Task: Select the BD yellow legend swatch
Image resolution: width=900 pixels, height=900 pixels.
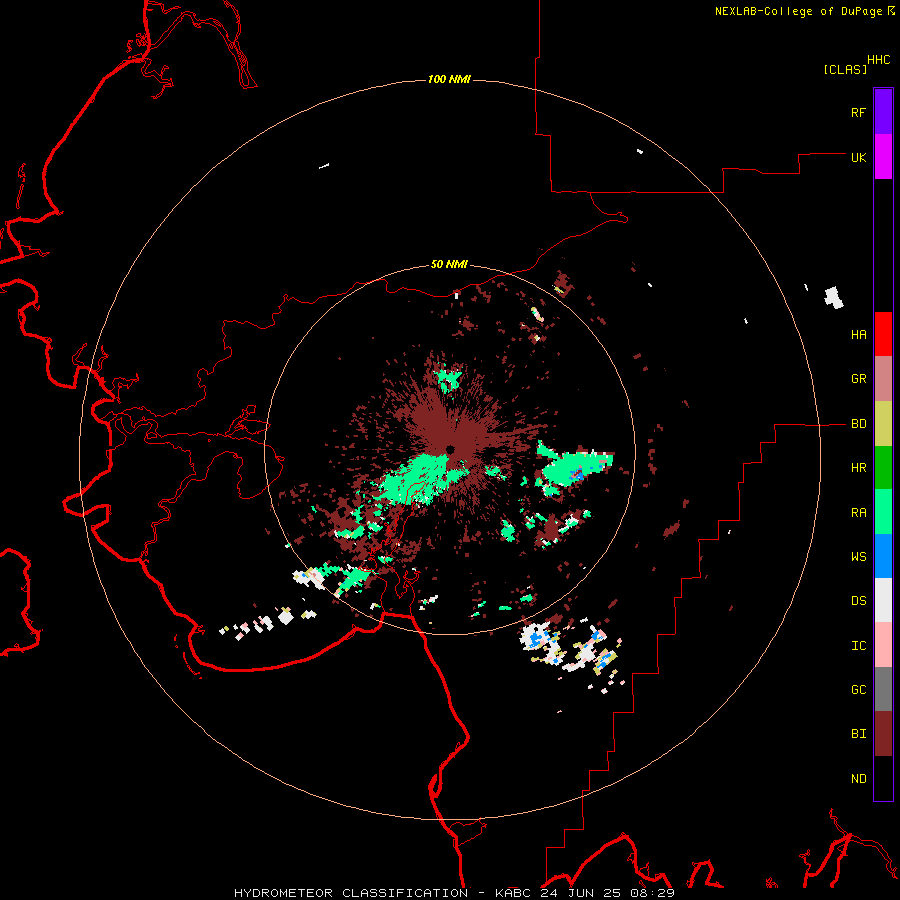Action: pyautogui.click(x=883, y=424)
